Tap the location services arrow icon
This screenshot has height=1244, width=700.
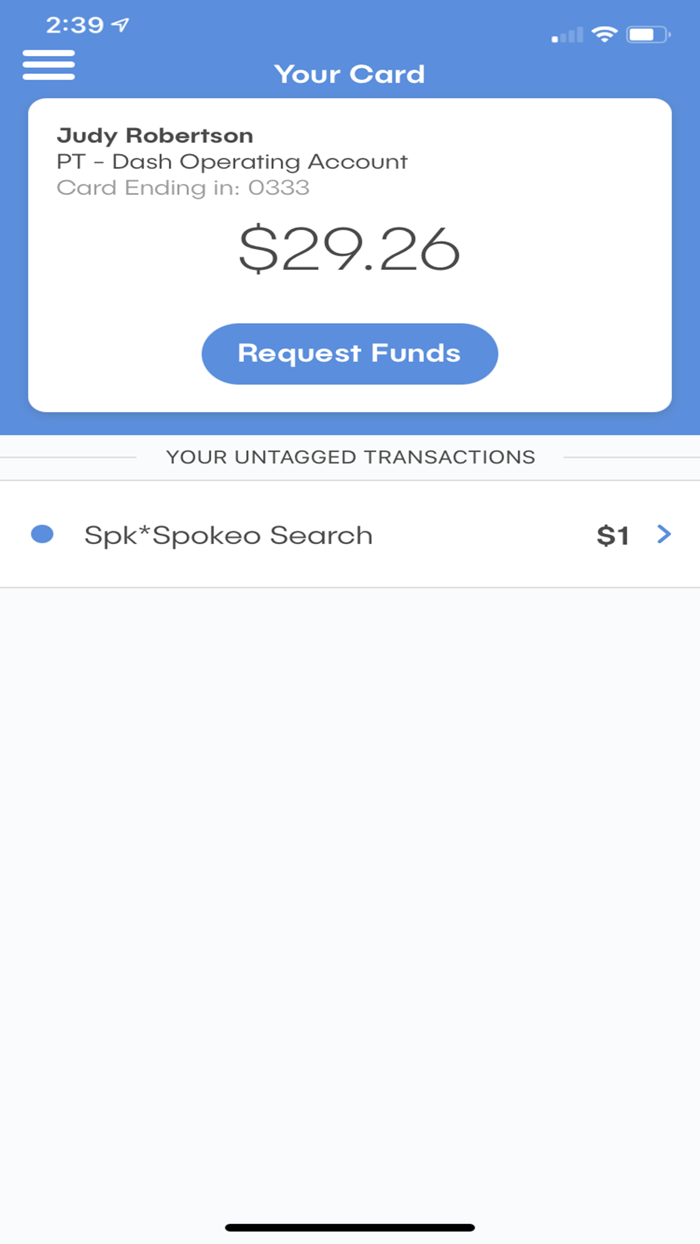click(122, 26)
